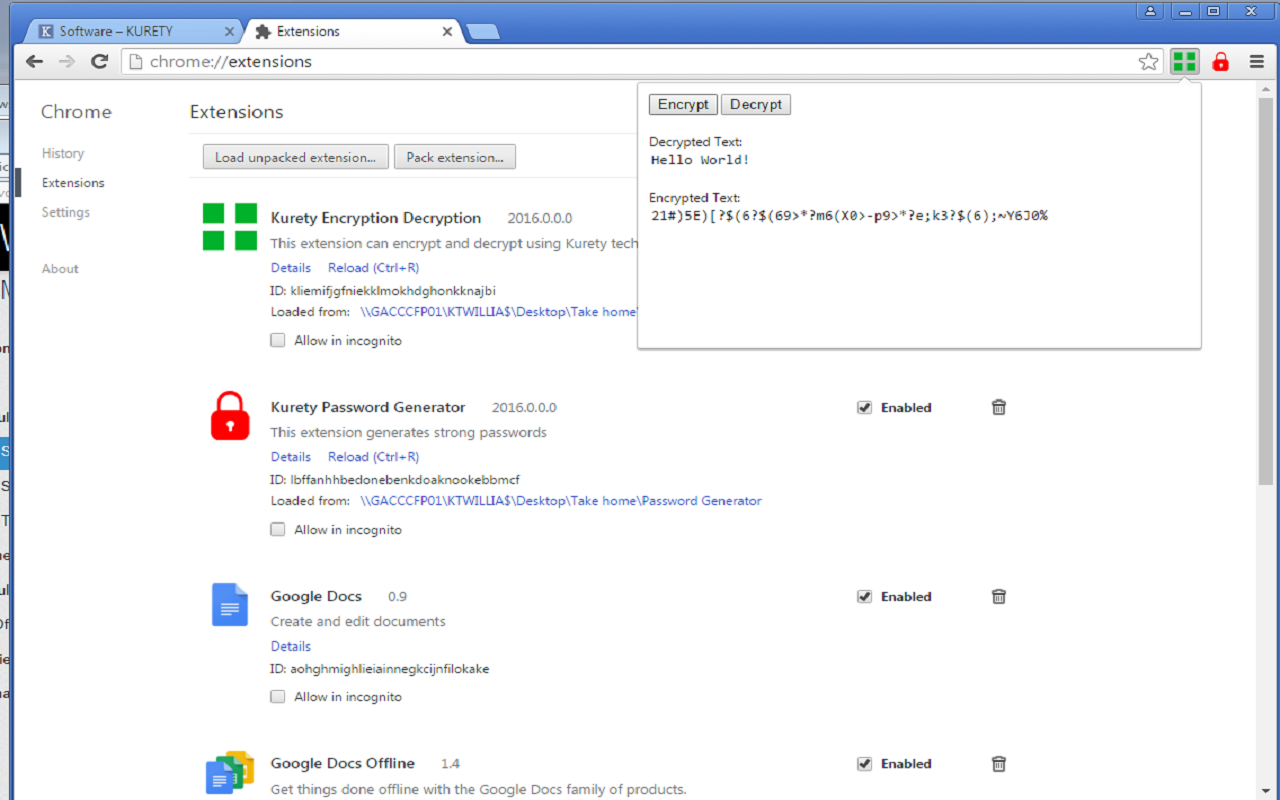Click the Decrypt button in the popup
This screenshot has height=800, width=1280.
[x=756, y=104]
